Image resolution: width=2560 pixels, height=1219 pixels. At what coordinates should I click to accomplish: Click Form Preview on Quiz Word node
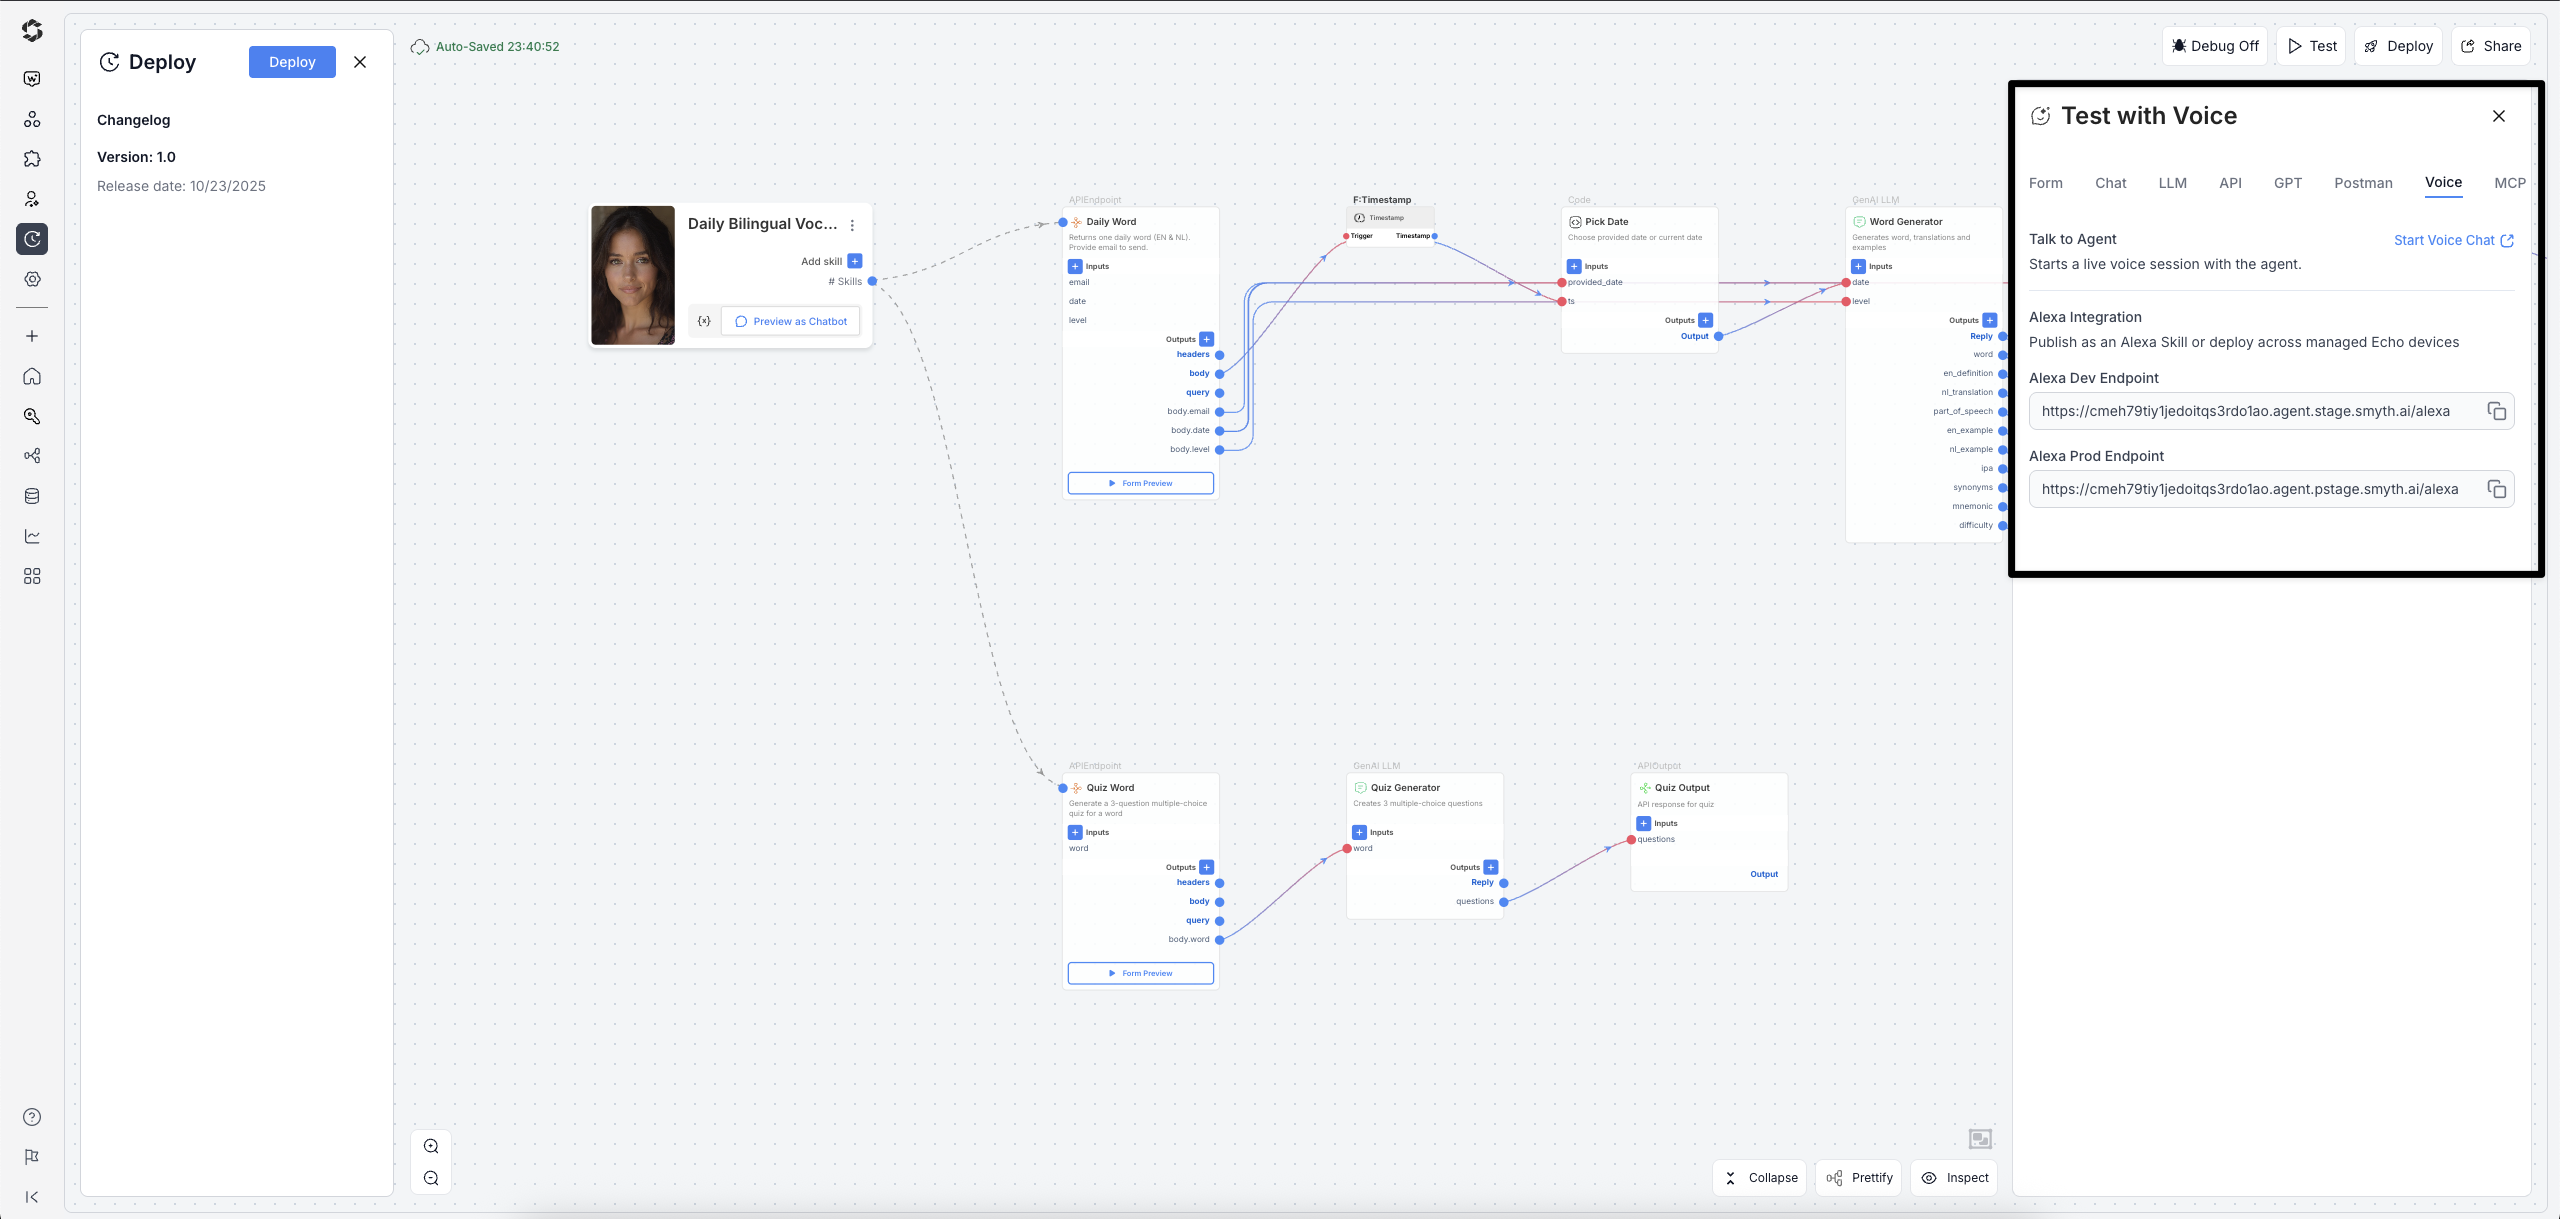(1140, 973)
